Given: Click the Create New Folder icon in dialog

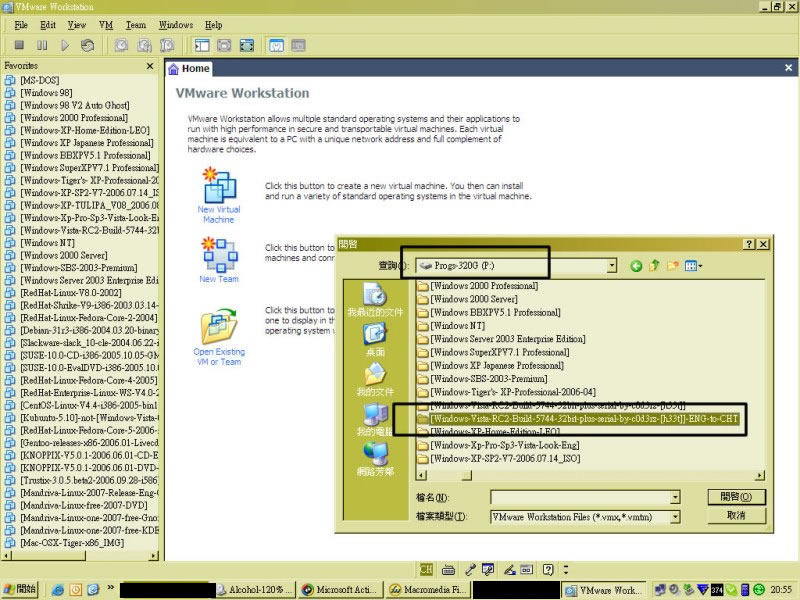Looking at the screenshot, I should tap(673, 265).
